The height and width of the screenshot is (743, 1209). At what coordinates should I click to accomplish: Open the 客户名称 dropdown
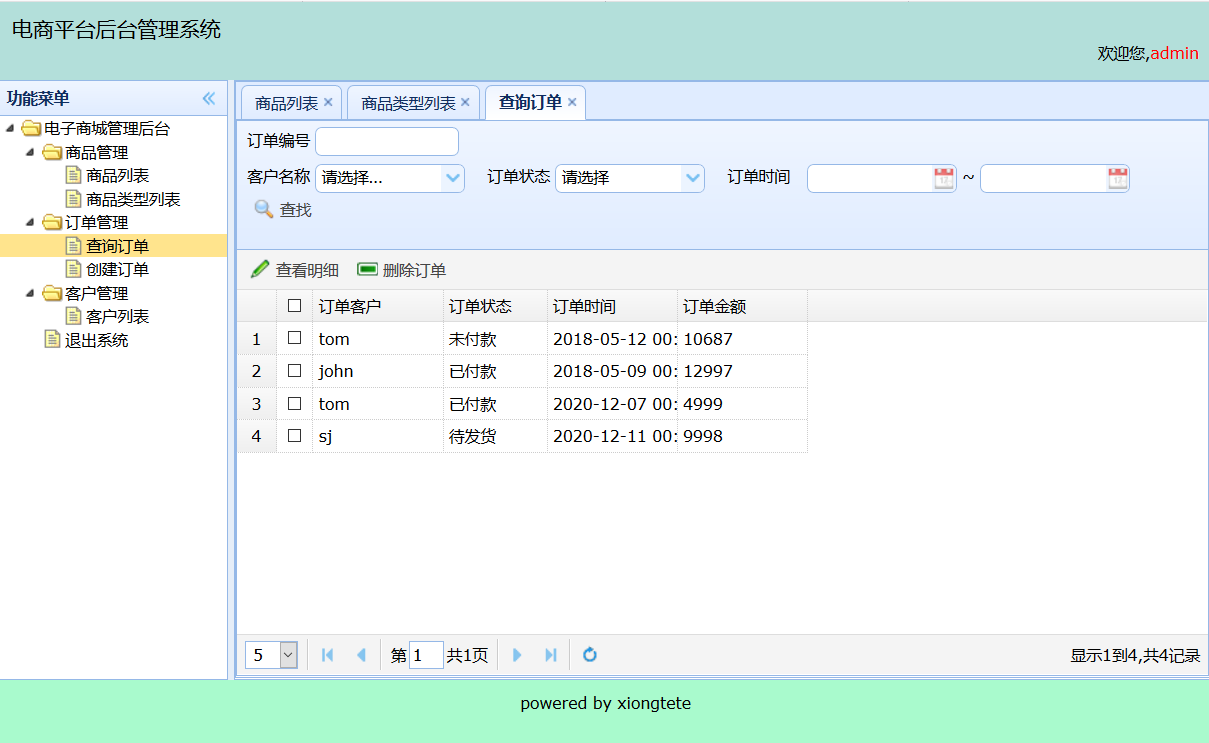(x=453, y=179)
